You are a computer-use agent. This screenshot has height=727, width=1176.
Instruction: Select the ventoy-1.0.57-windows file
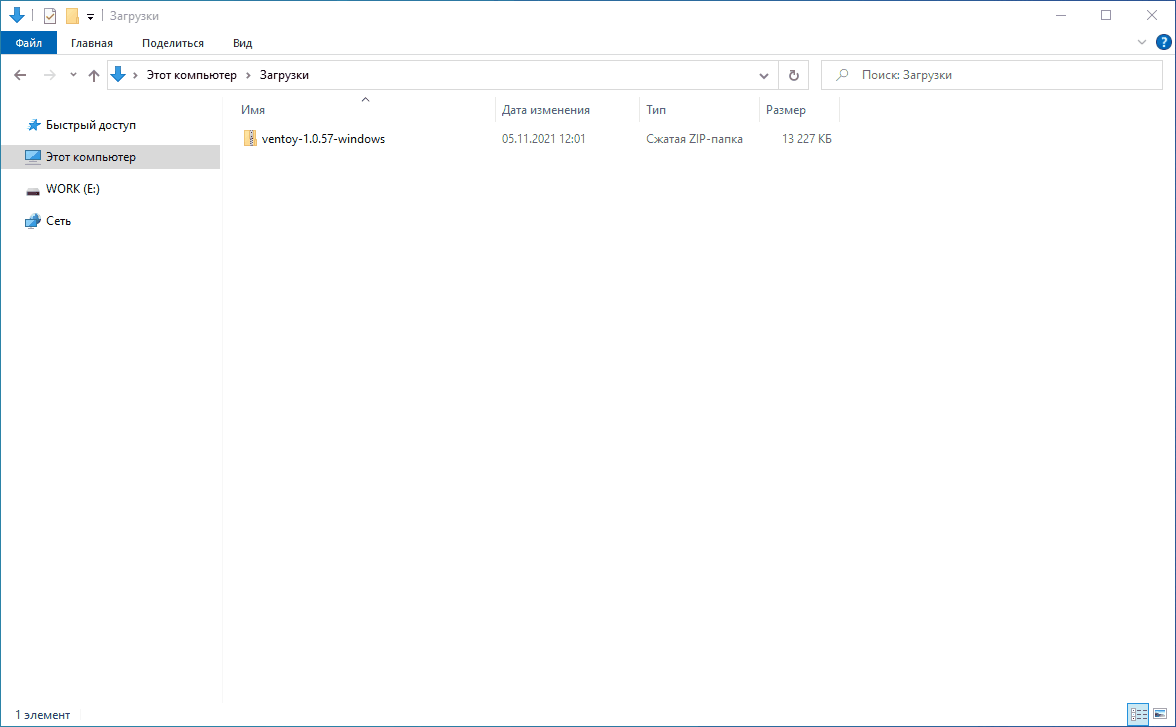(x=323, y=139)
